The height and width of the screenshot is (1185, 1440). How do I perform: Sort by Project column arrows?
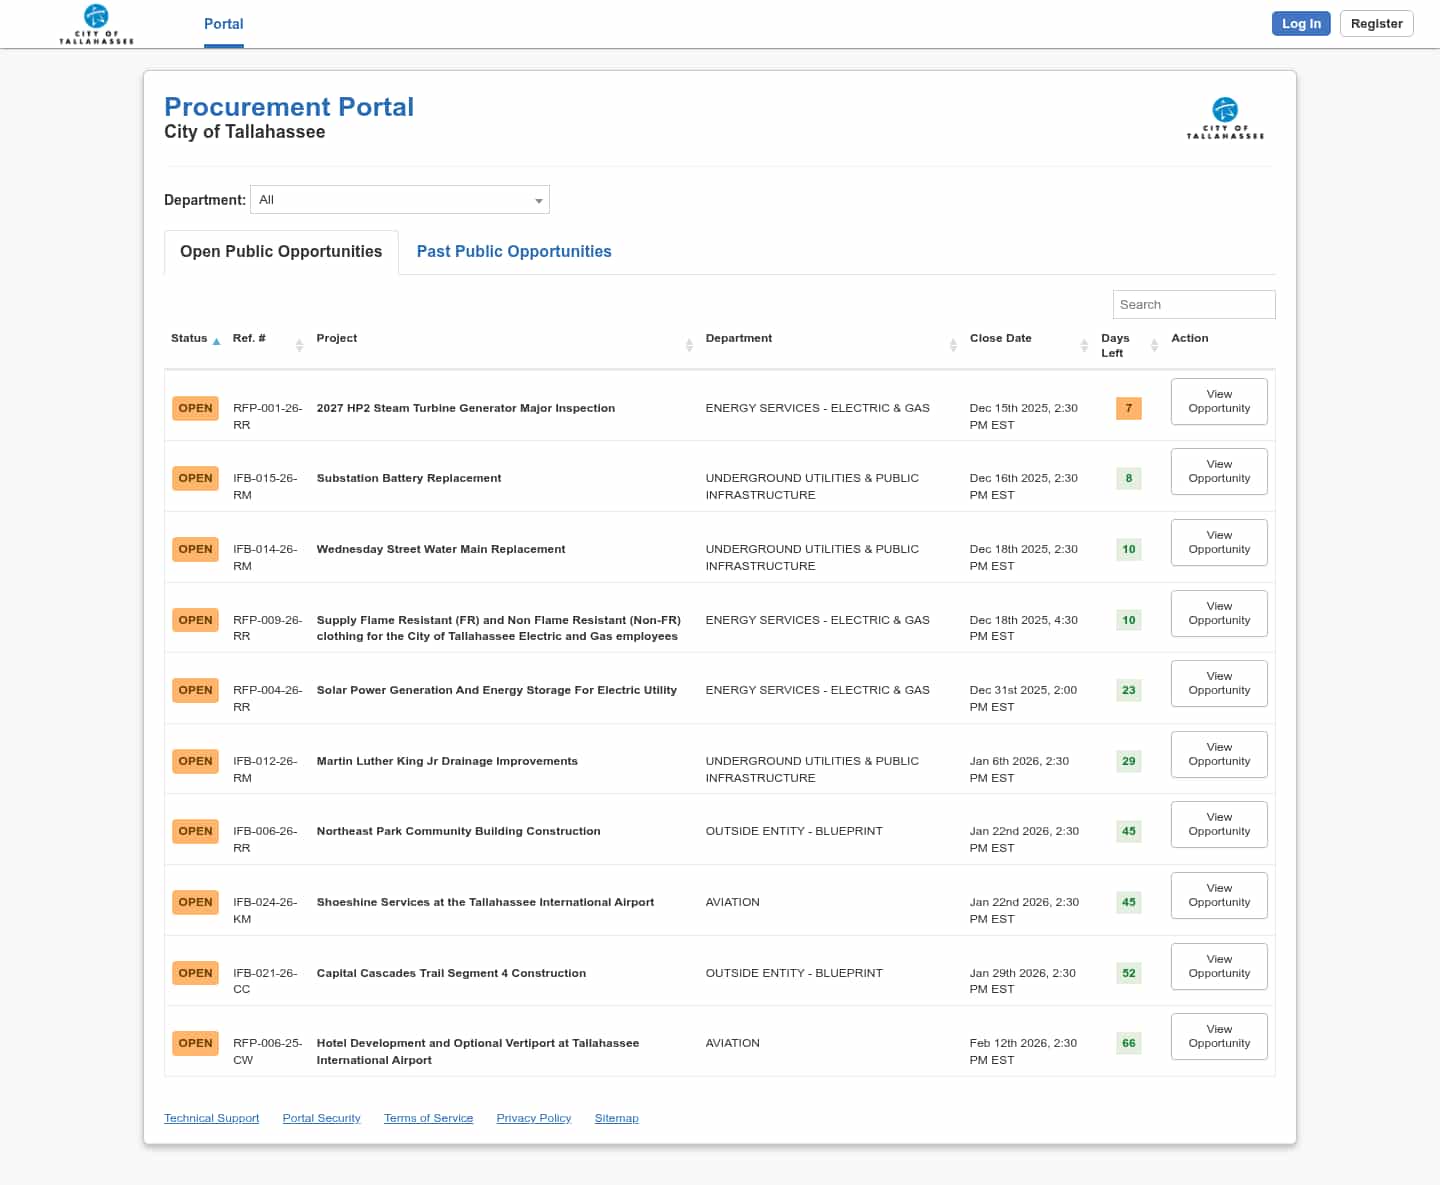coord(689,345)
